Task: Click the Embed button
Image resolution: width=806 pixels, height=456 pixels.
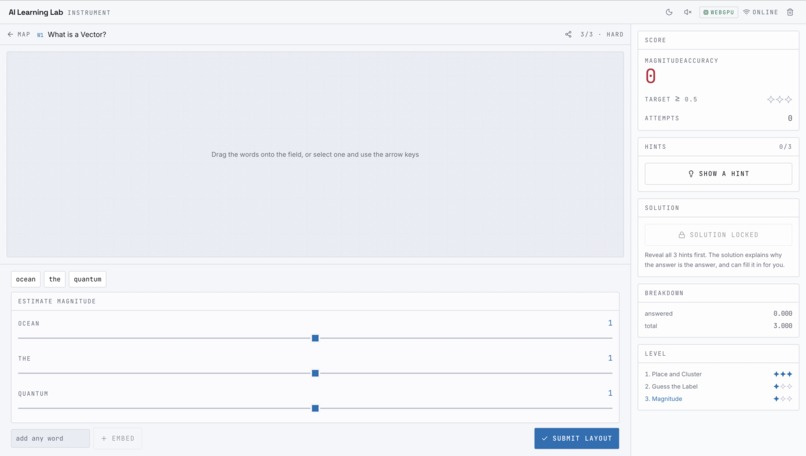Action: (x=118, y=439)
